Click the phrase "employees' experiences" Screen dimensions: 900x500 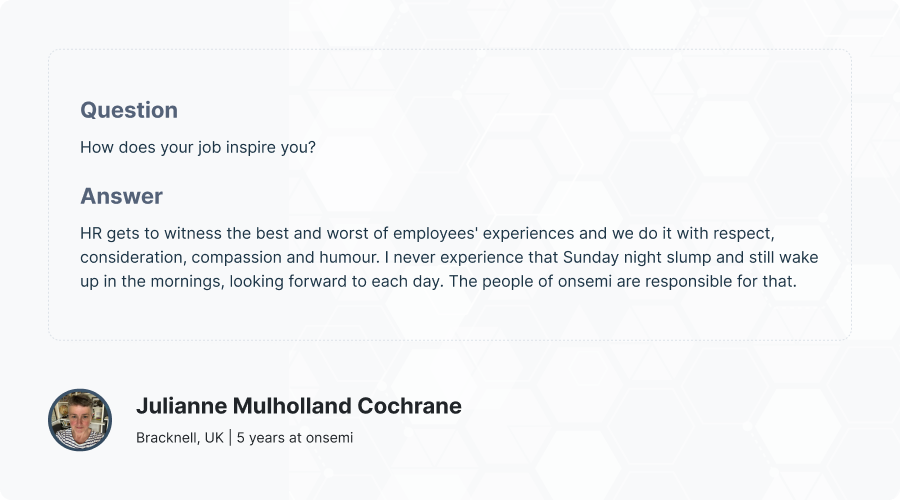(x=476, y=233)
